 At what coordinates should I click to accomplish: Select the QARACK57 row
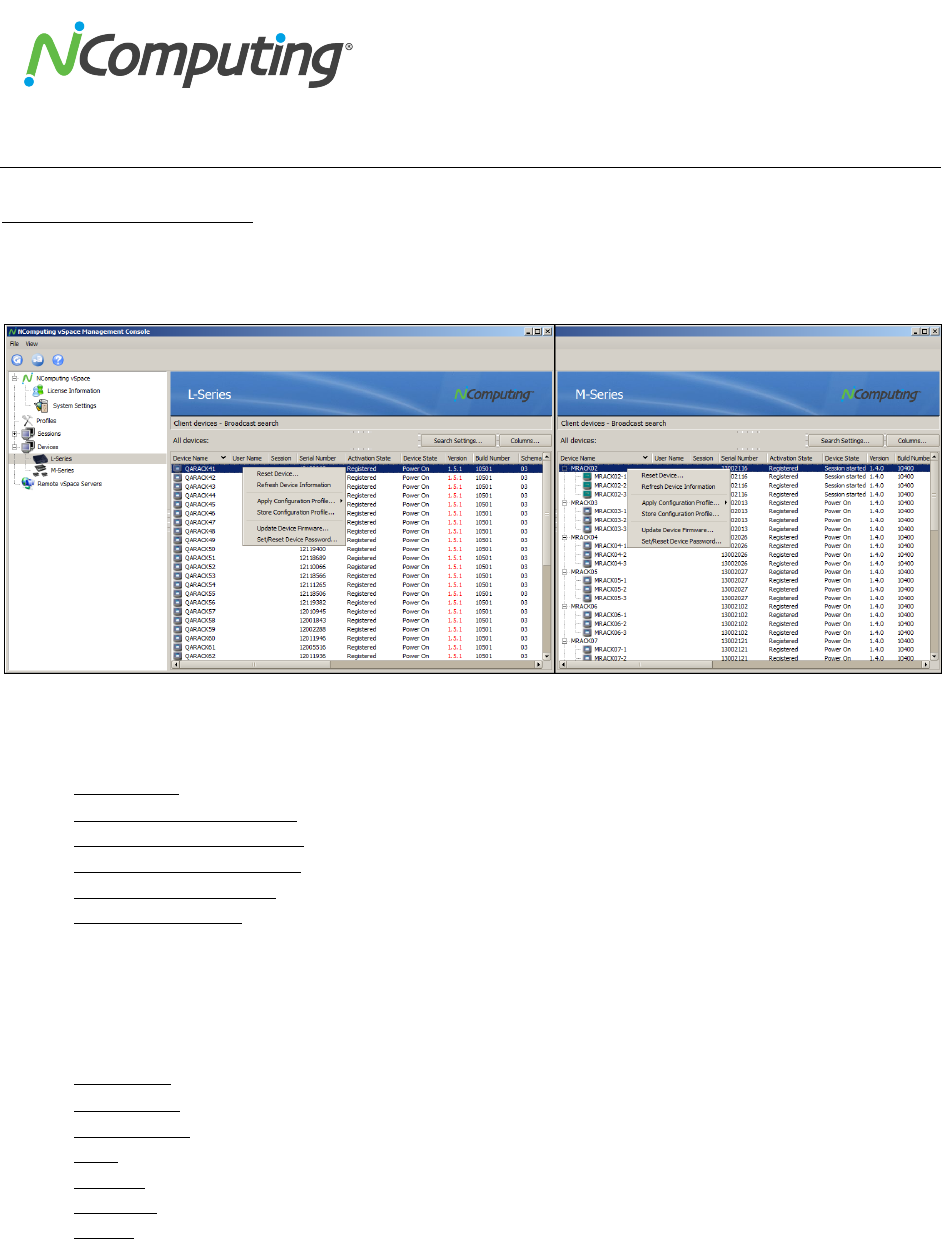(357, 612)
